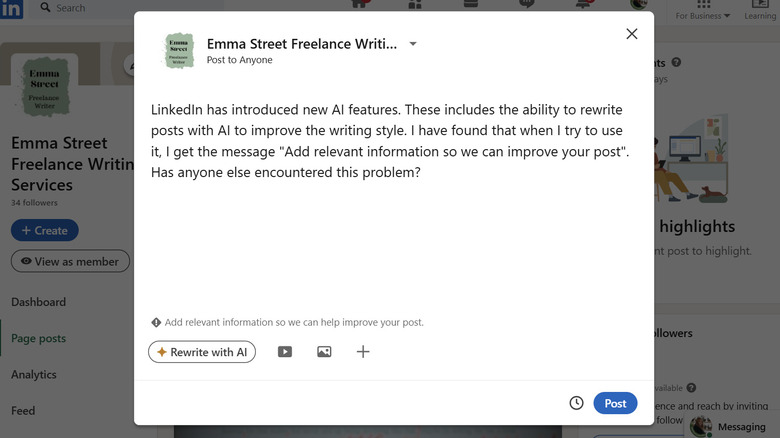Click the Rewrite with AI button
The image size is (780, 438).
point(202,352)
